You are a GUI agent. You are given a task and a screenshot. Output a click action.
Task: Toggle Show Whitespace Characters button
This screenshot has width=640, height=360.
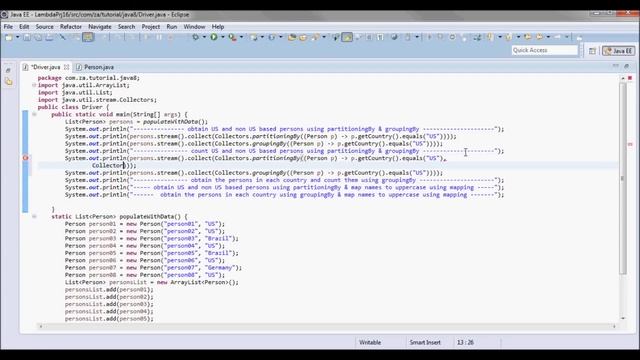point(380,37)
